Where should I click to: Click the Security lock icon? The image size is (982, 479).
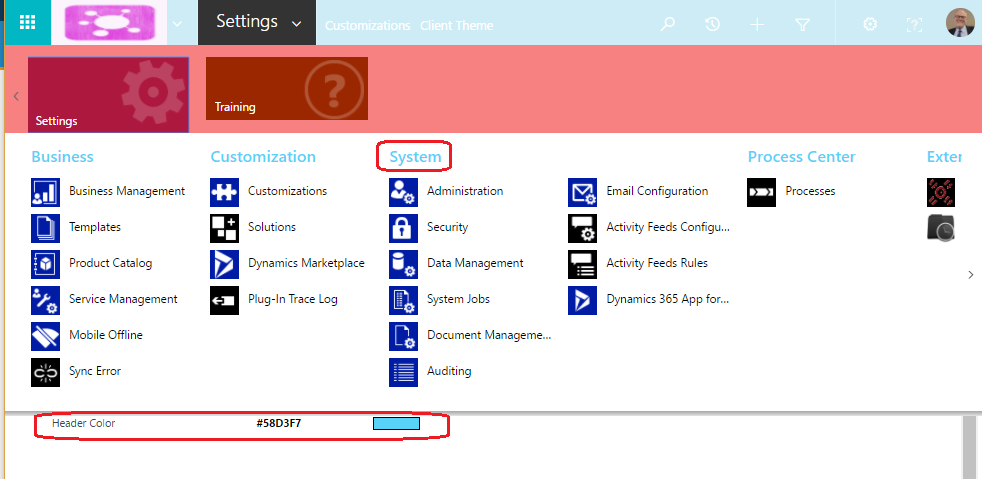coord(403,228)
